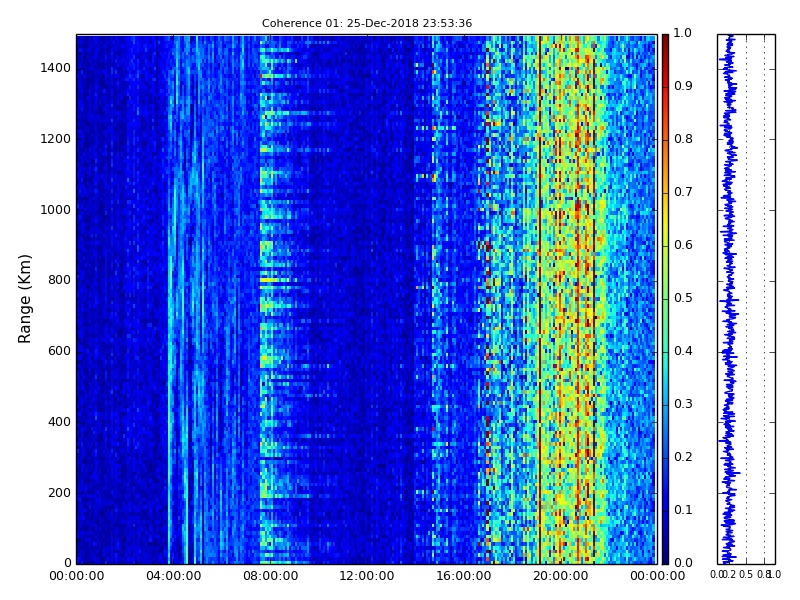The image size is (800, 600).
Task: Click the 400 range tick label
Action: [59, 422]
